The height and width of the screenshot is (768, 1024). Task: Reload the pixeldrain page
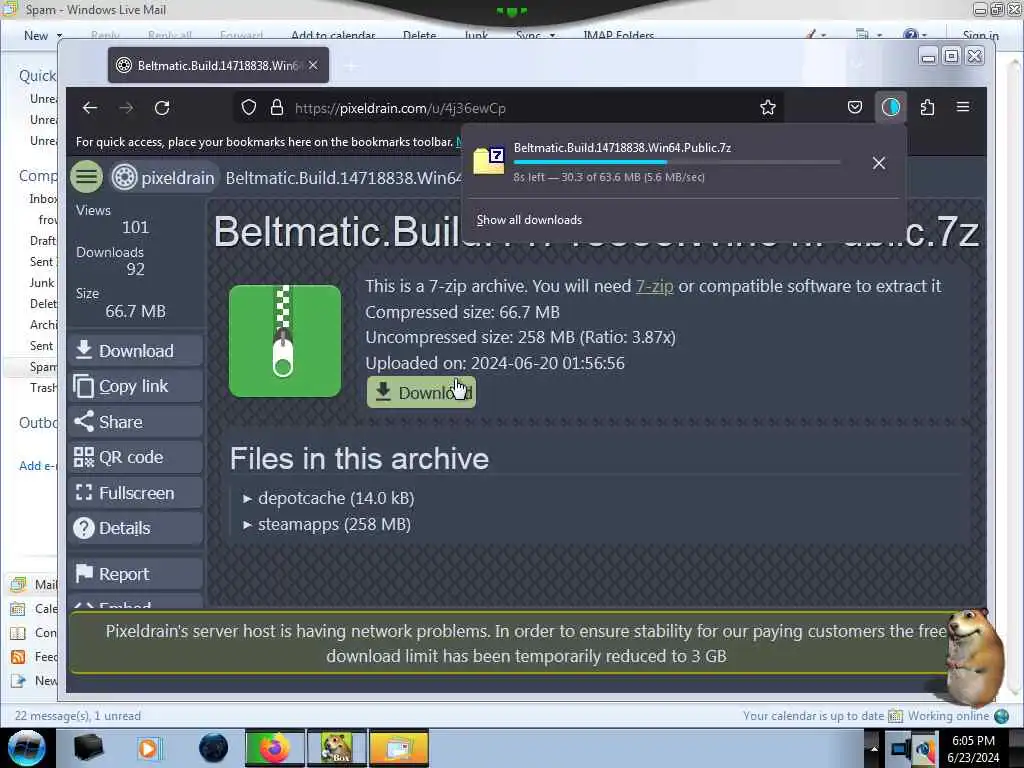tap(162, 108)
